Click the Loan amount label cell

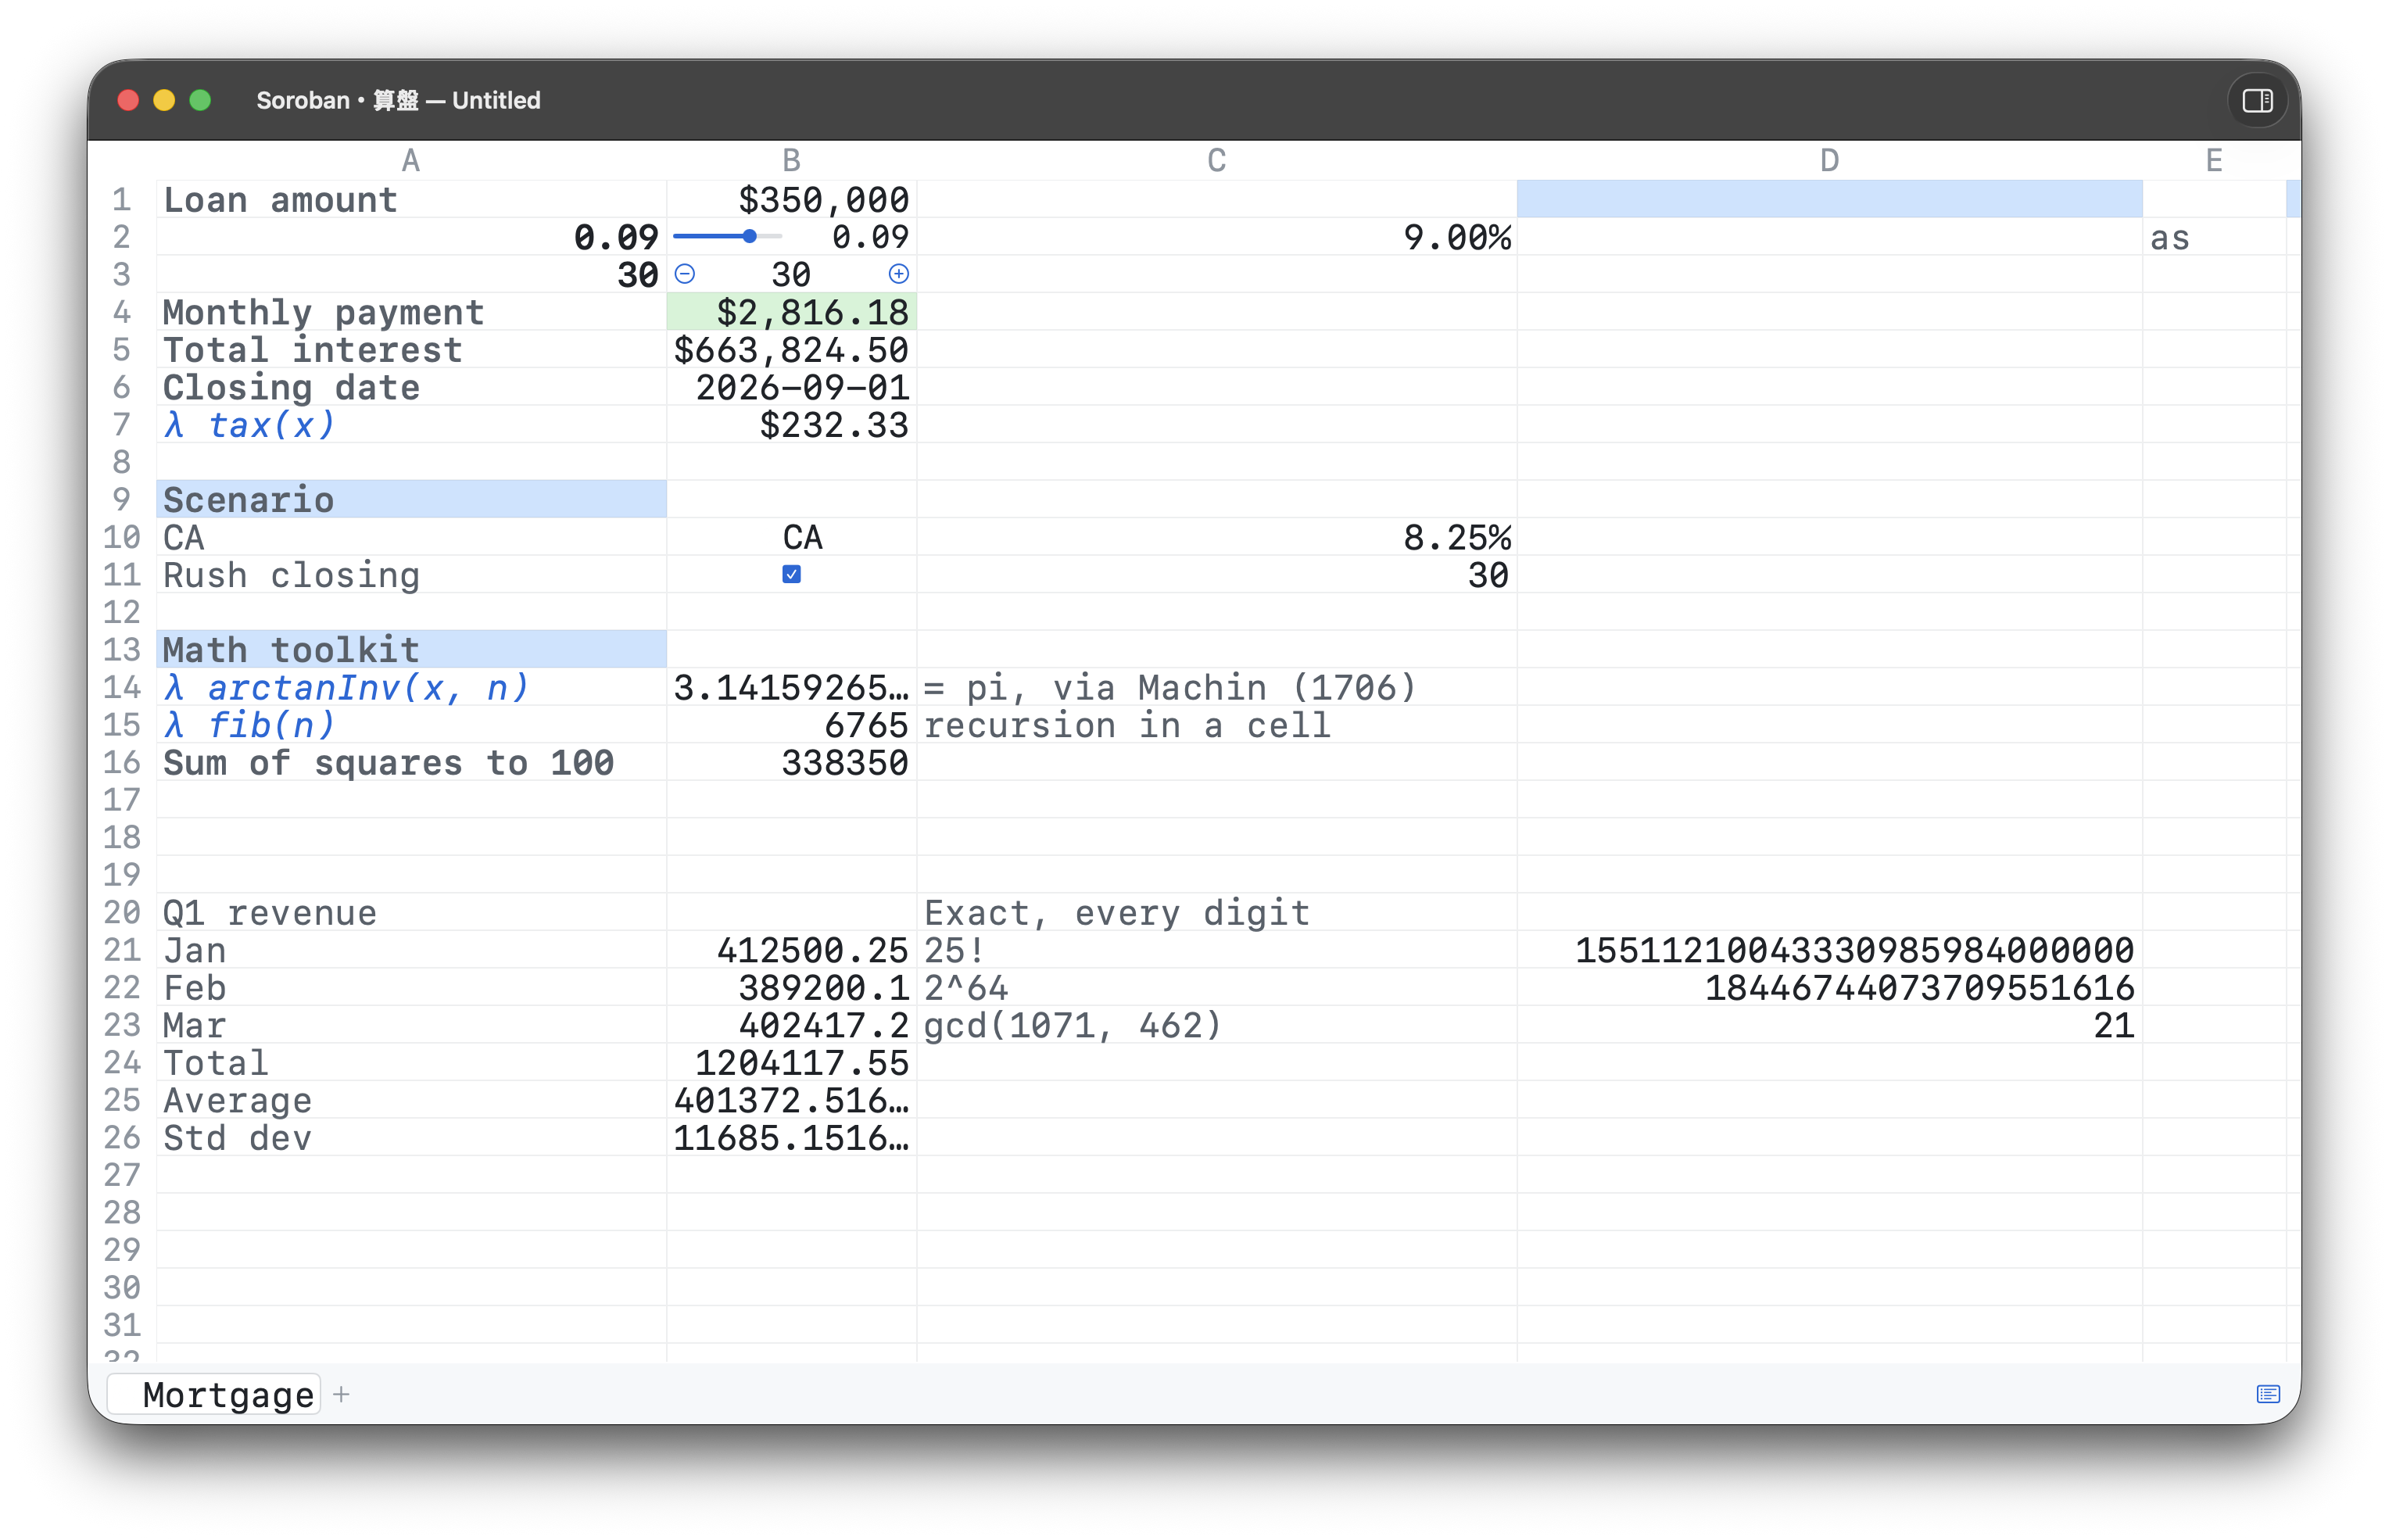pyautogui.click(x=411, y=199)
